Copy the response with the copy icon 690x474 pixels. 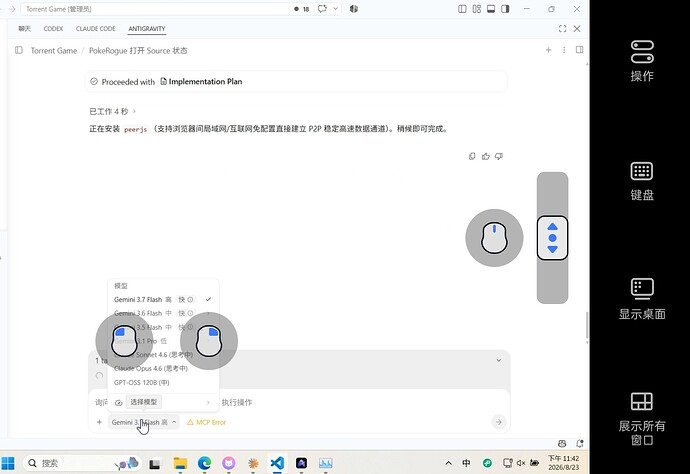pos(472,156)
